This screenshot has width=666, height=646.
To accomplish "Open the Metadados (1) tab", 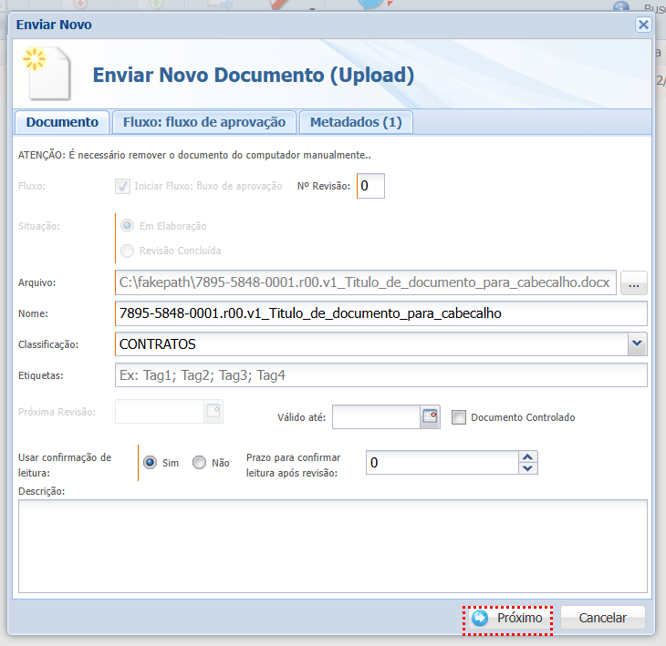I will tap(355, 122).
